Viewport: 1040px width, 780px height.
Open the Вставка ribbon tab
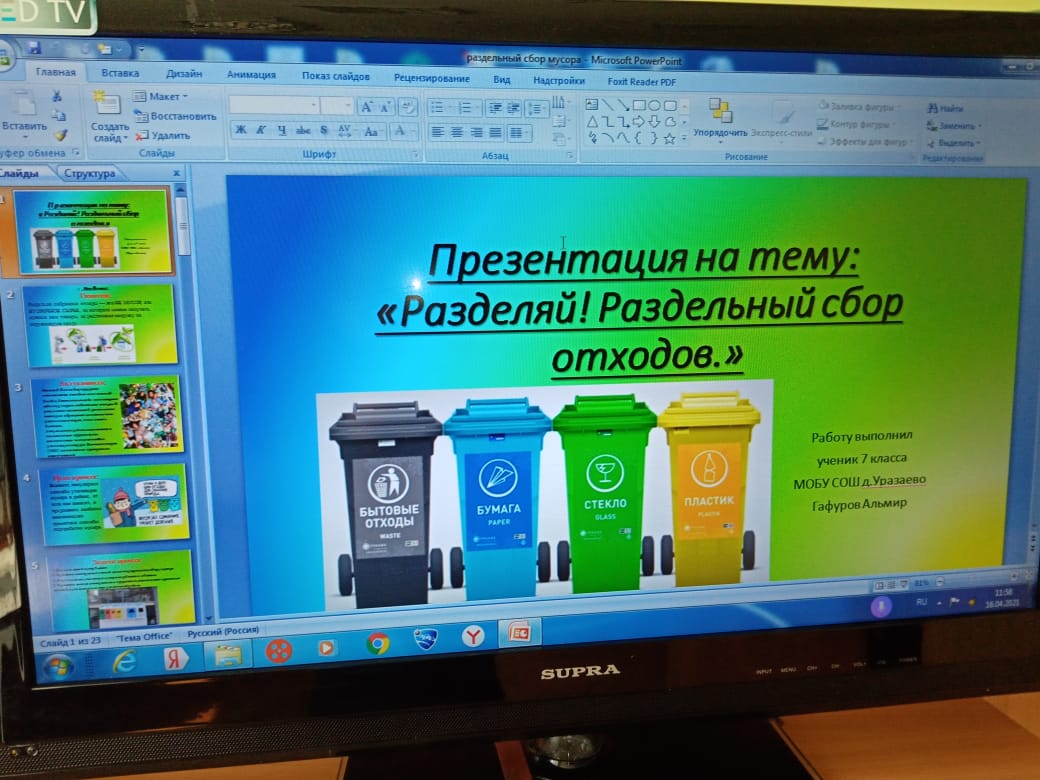[x=120, y=73]
